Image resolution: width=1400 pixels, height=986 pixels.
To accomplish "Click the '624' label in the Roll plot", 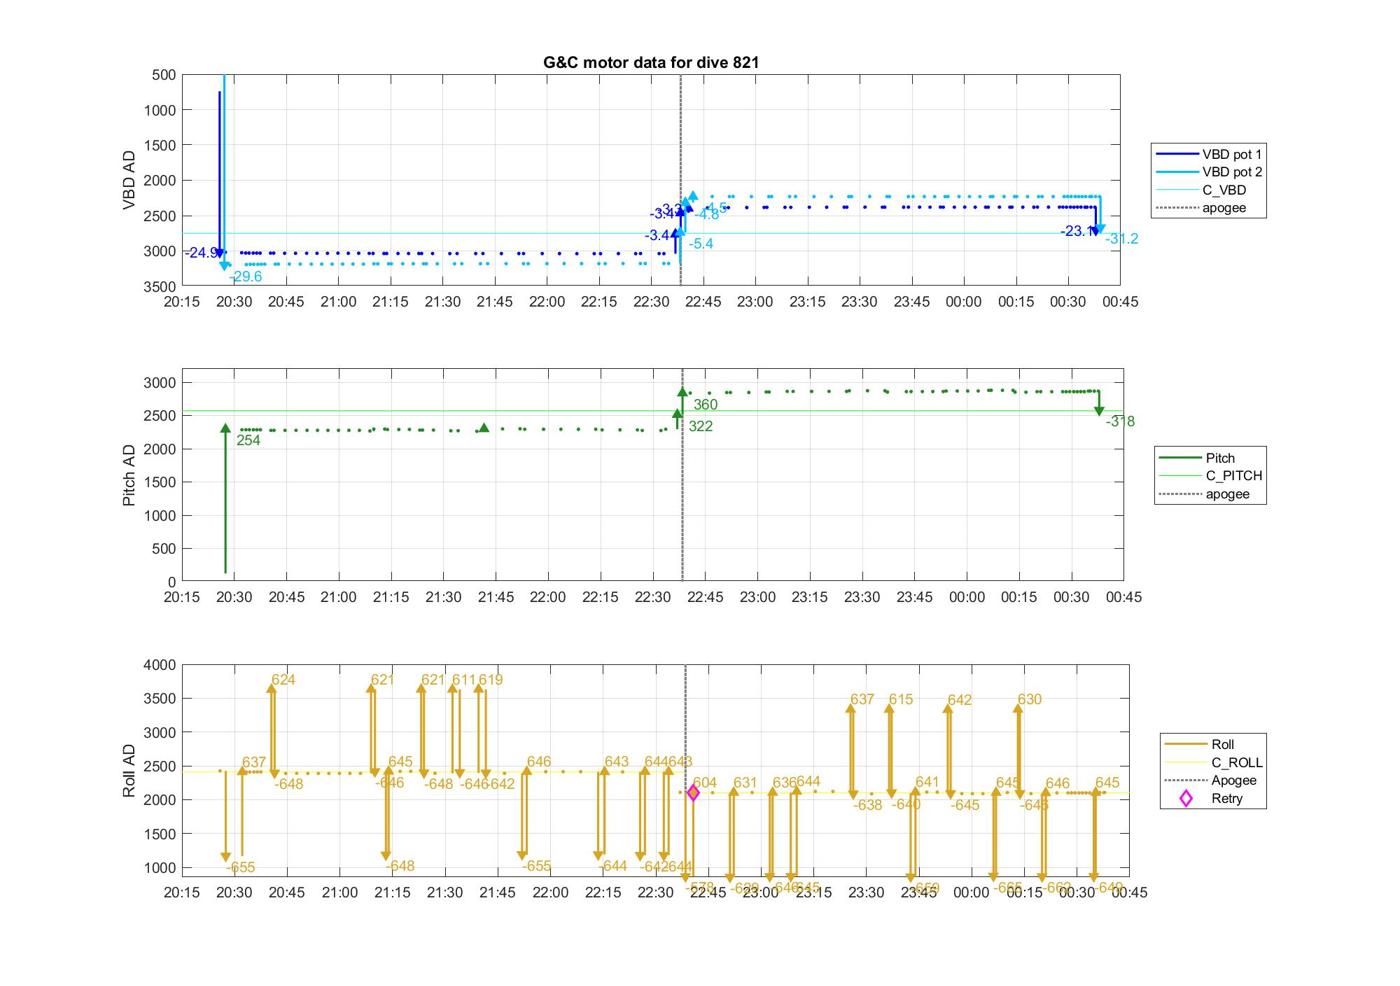I will point(283,680).
